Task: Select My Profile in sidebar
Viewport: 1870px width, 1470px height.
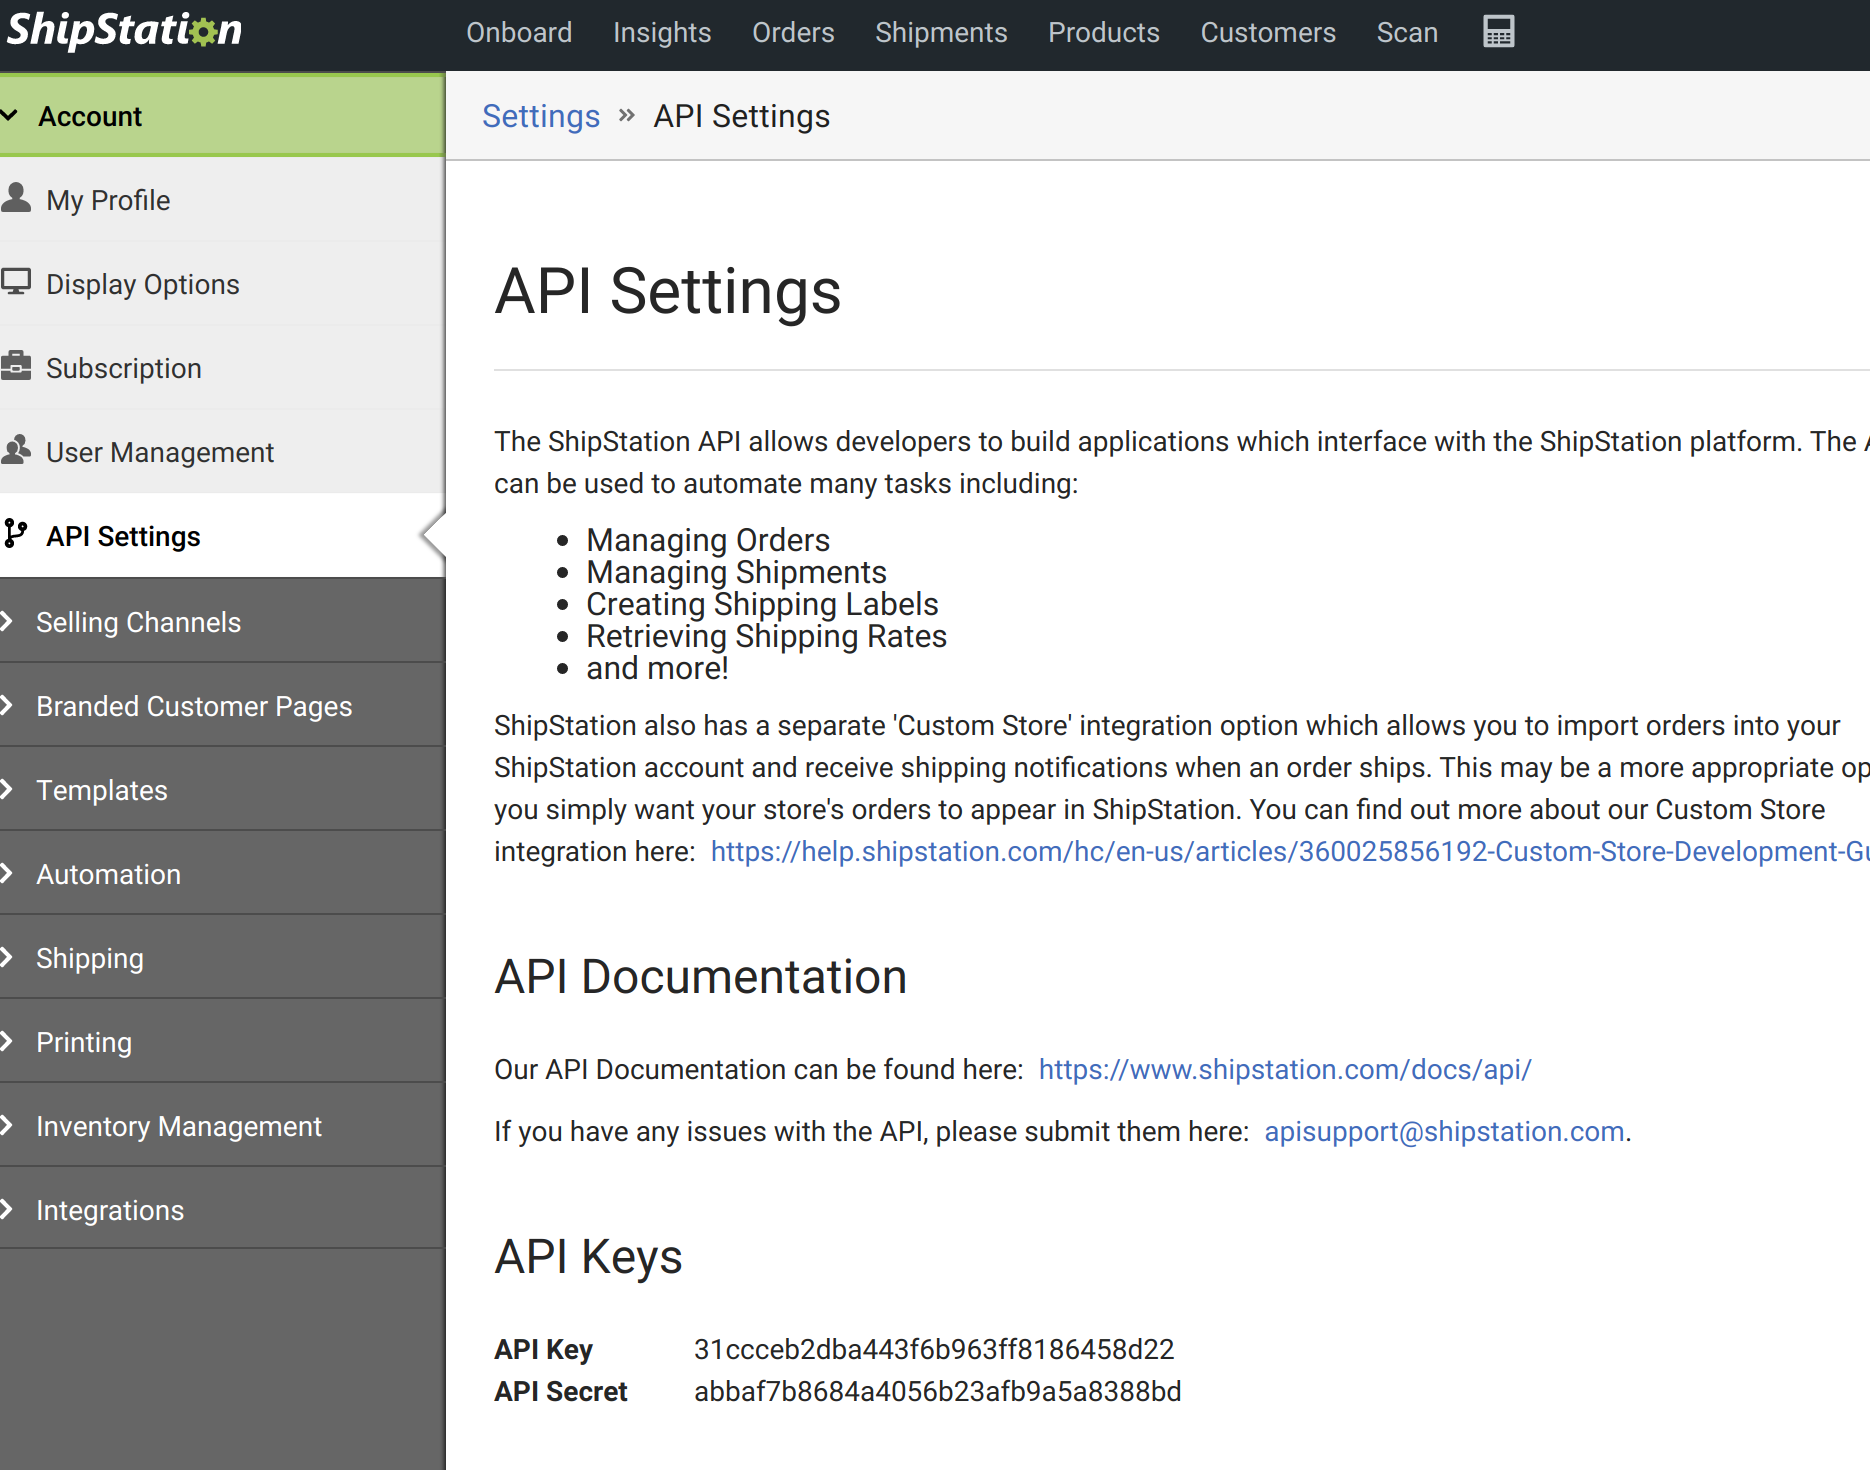Action: (222, 200)
